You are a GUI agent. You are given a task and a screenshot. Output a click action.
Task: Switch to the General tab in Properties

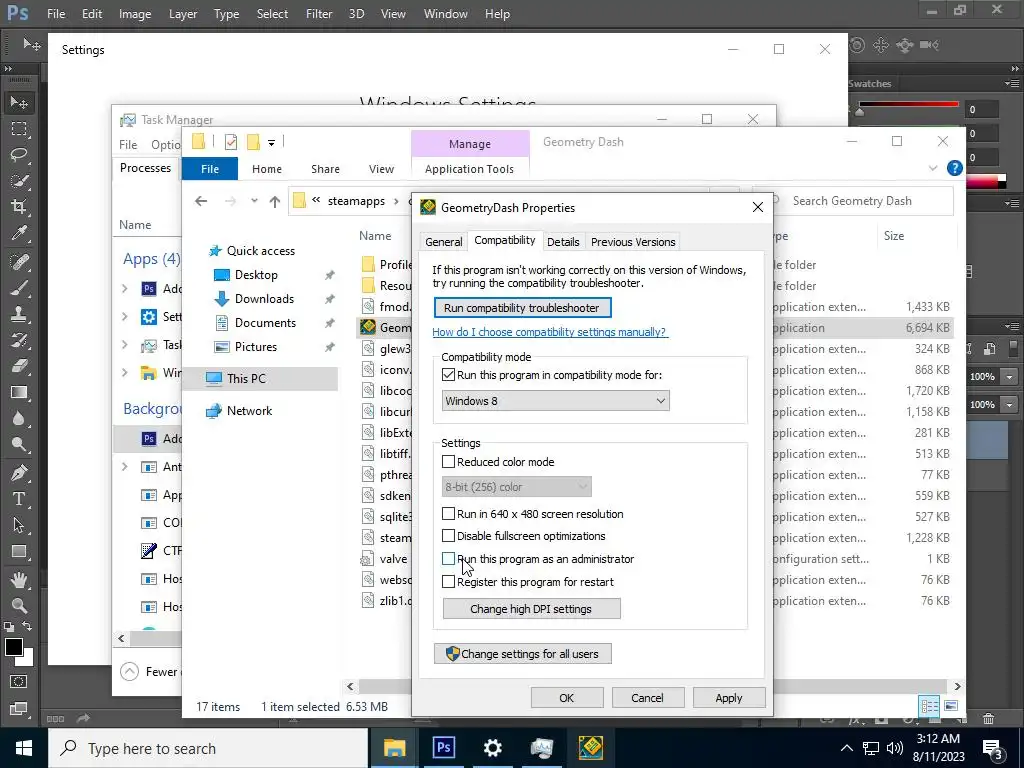pyautogui.click(x=443, y=242)
